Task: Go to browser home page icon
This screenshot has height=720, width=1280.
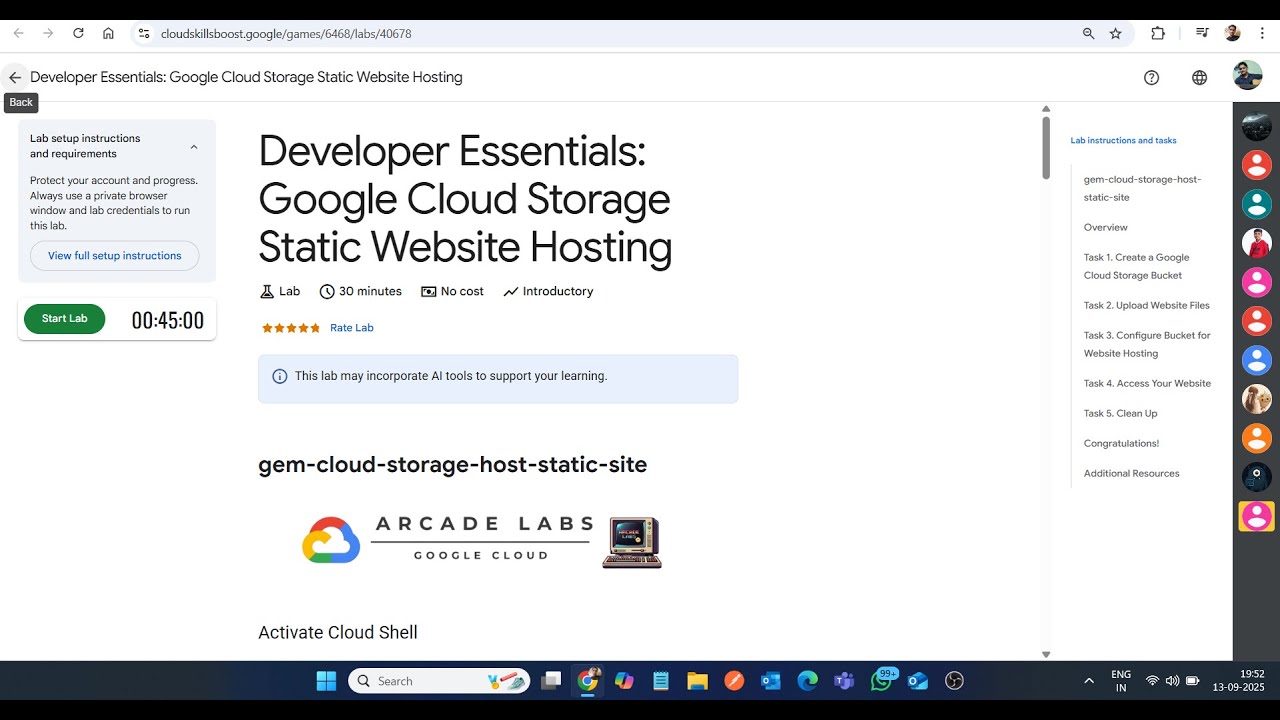Action: [108, 33]
